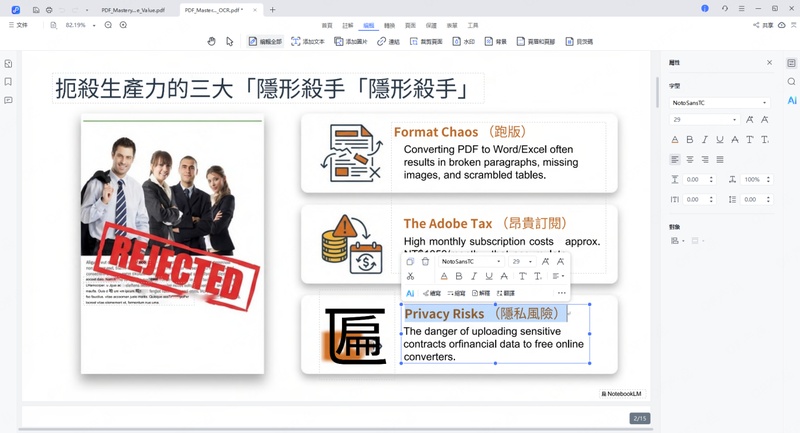Open the object align dropdown in properties panel
Image resolution: width=800 pixels, height=433 pixels.
(678, 241)
